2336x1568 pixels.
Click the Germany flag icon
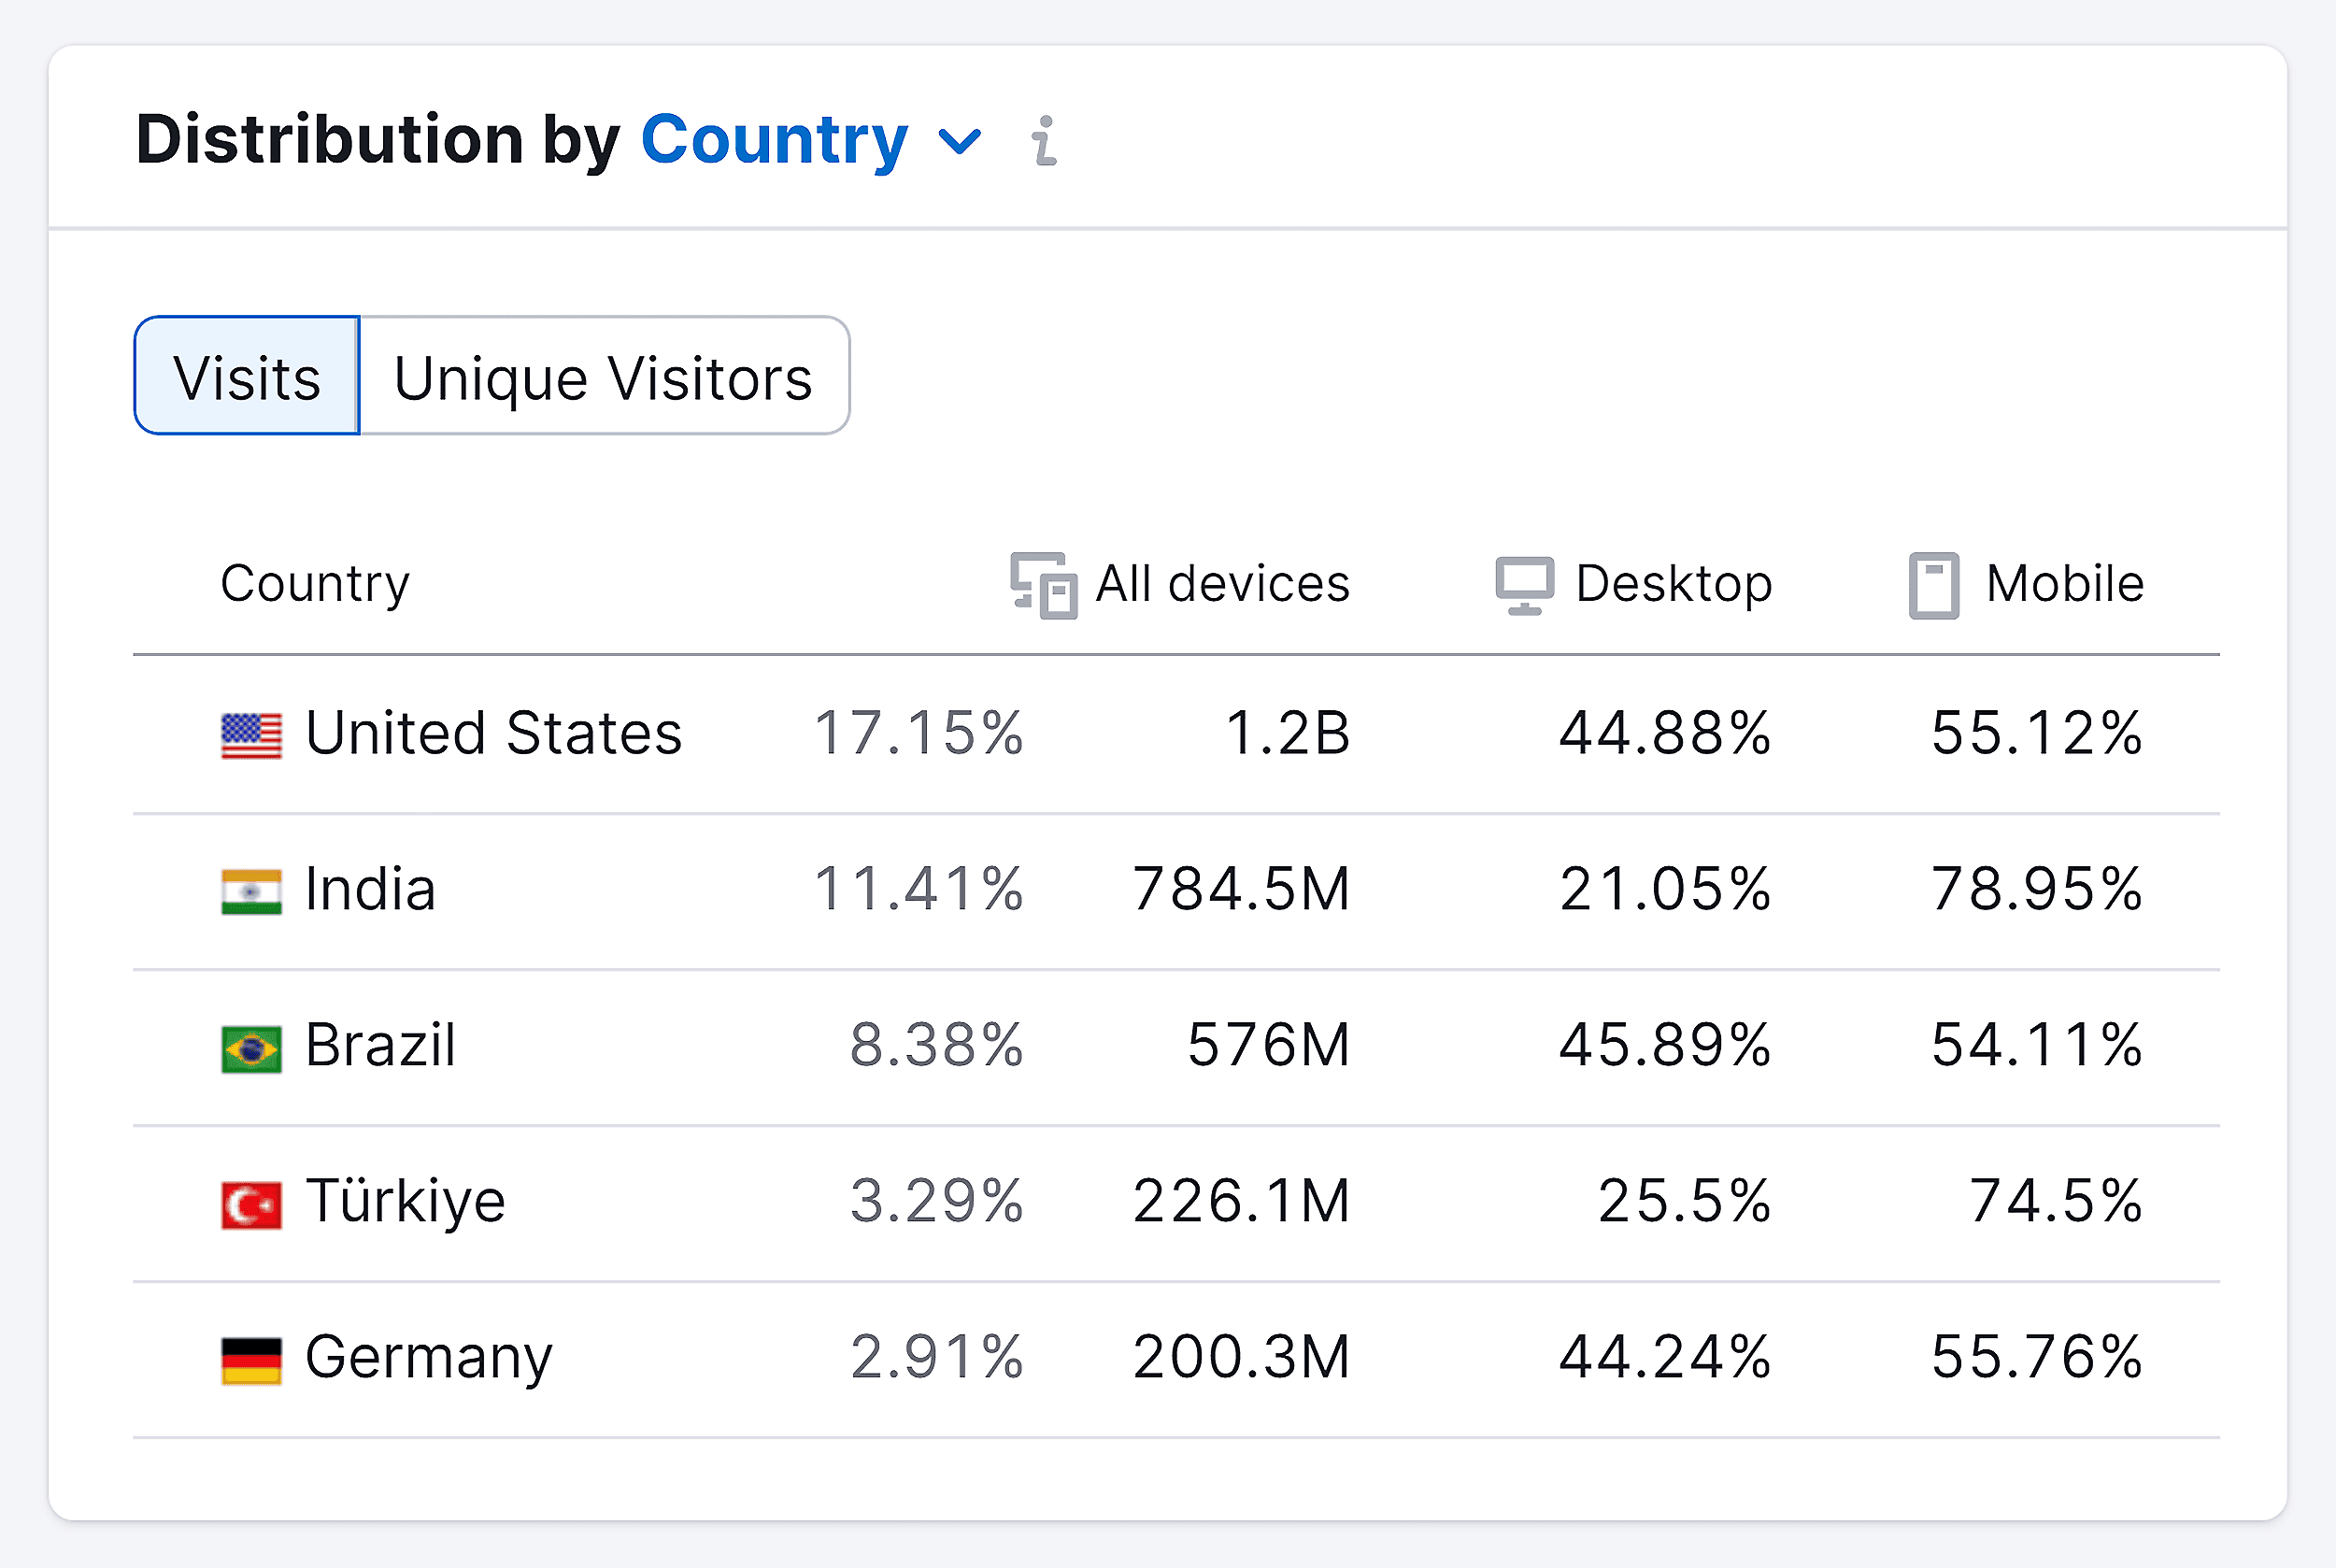pos(251,1361)
